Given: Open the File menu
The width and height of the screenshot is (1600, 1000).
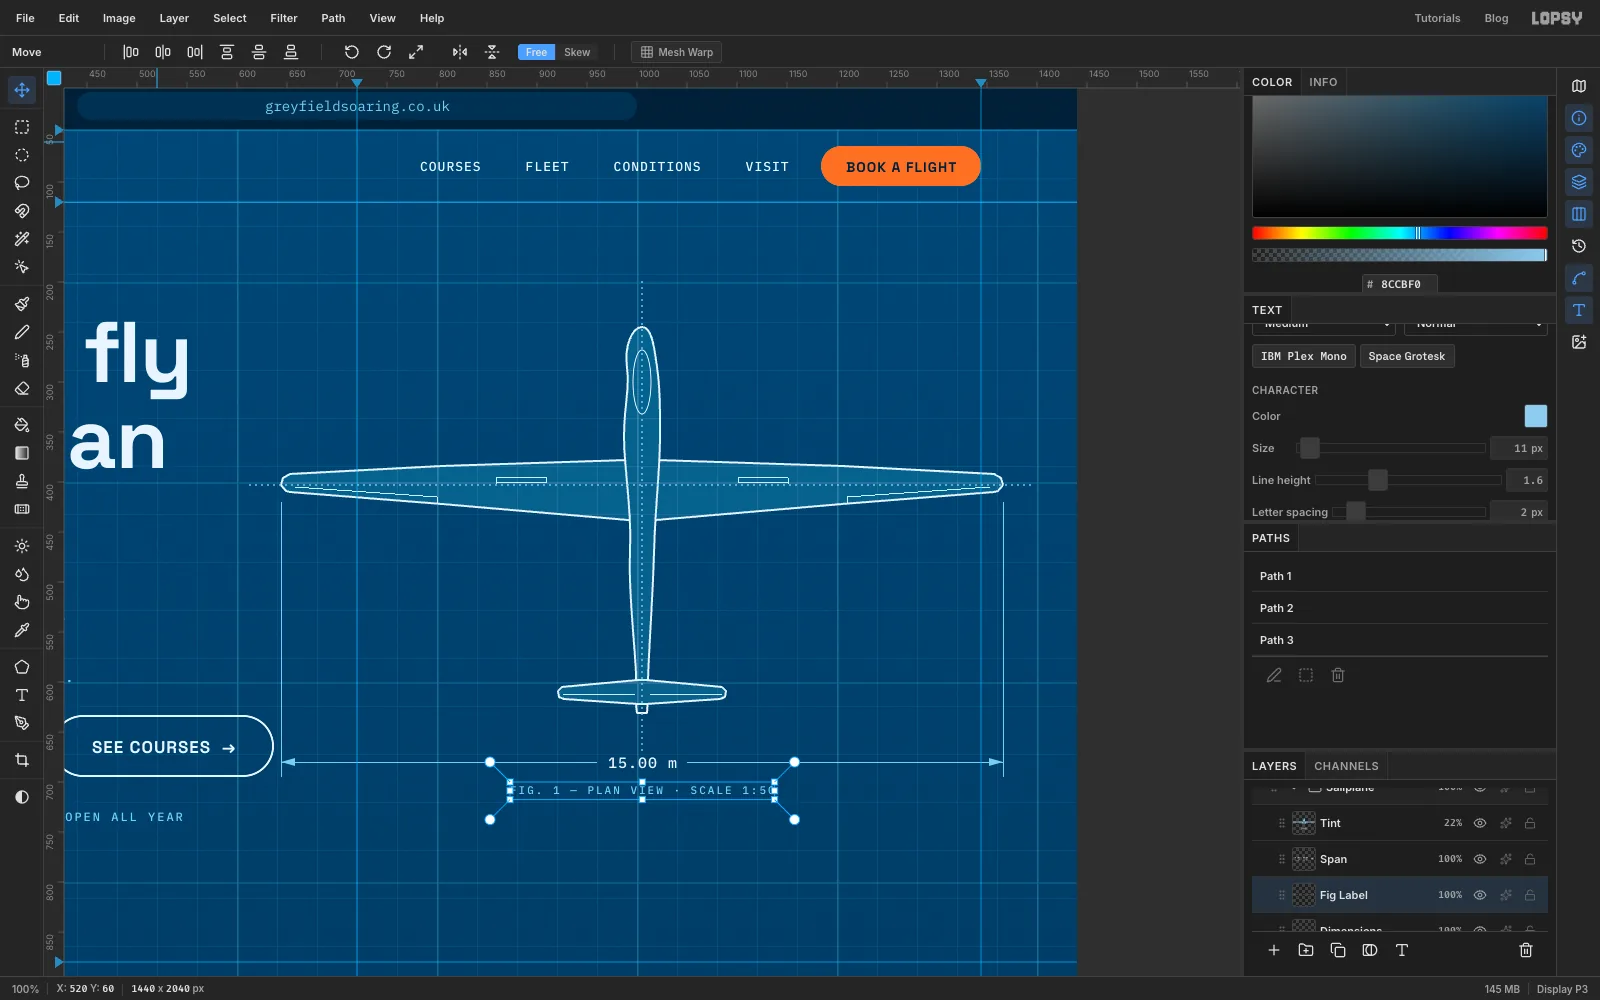Looking at the screenshot, I should click(x=25, y=18).
